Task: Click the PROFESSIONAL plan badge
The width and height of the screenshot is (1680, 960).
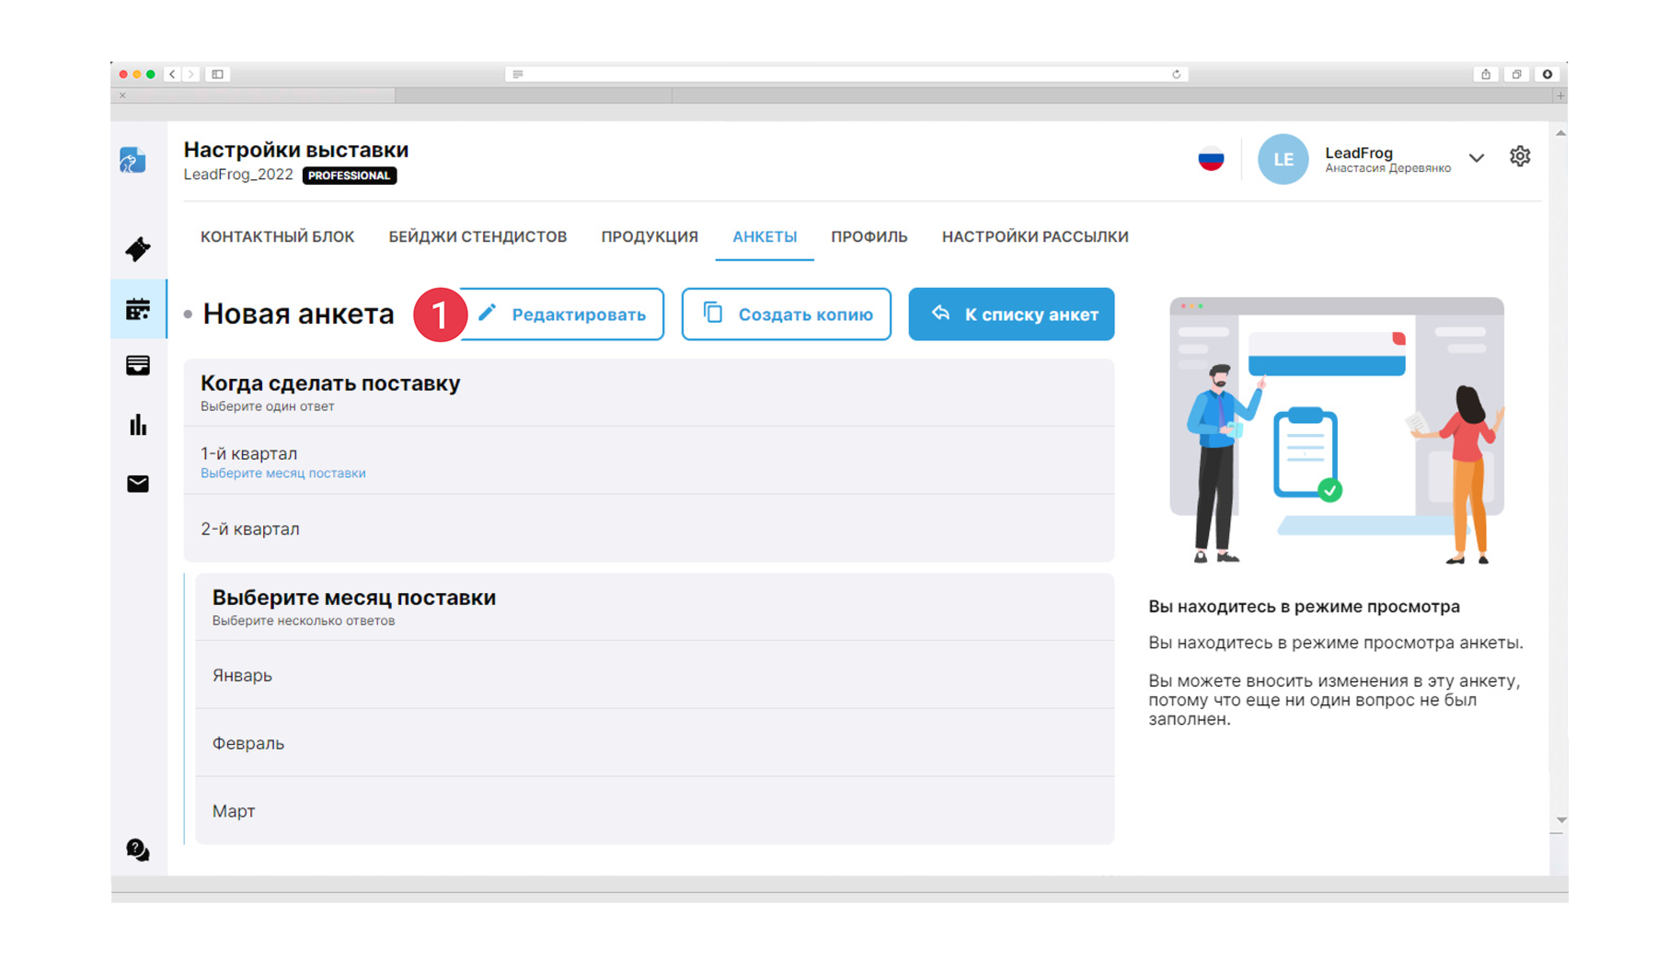Action: click(x=349, y=175)
